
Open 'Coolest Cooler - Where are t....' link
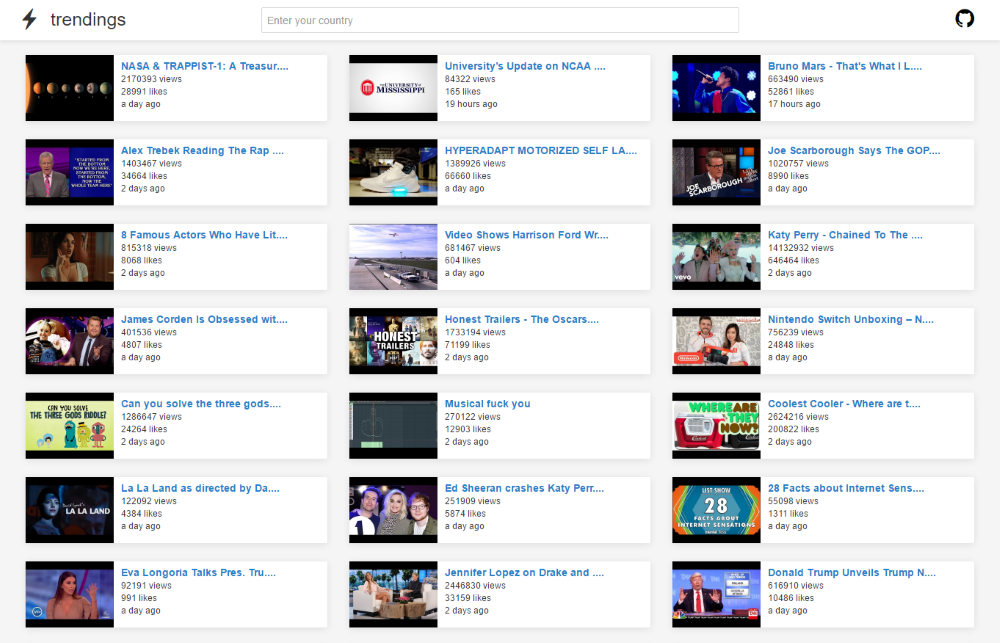(844, 404)
